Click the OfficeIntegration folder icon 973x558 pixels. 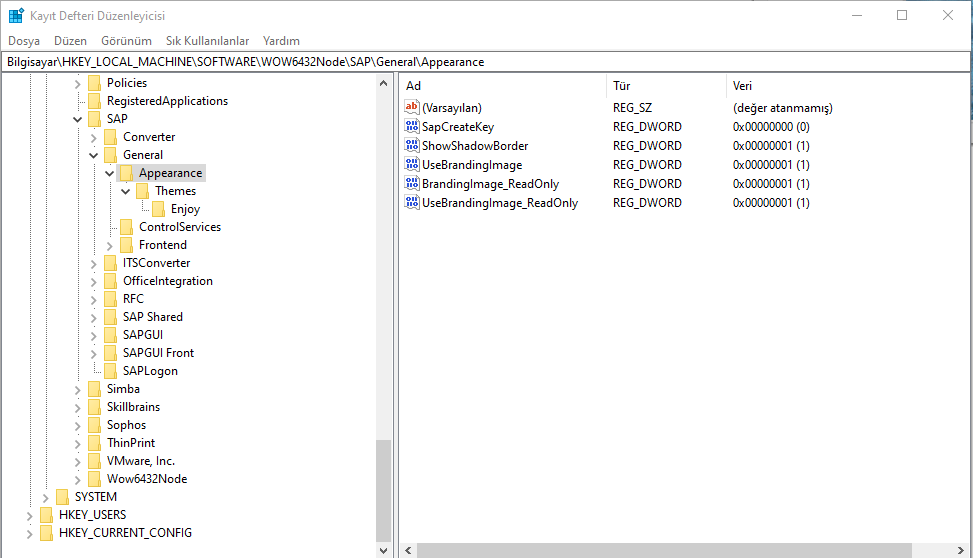[x=110, y=281]
